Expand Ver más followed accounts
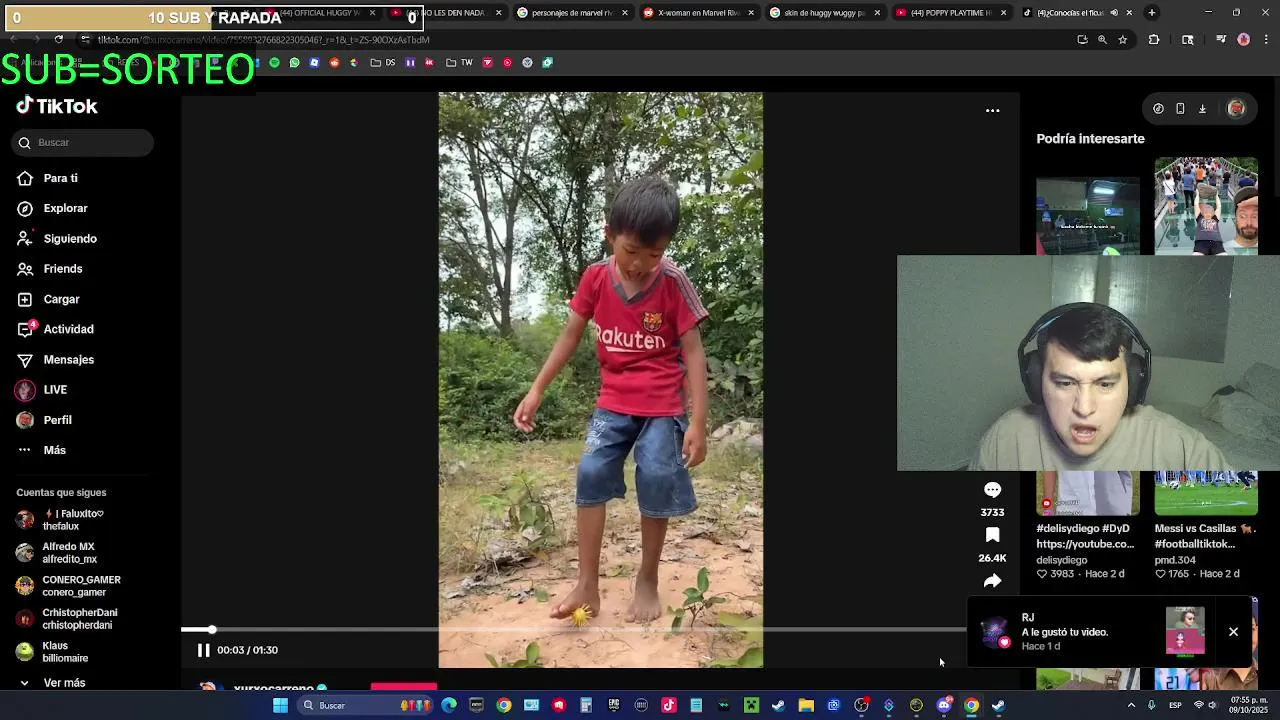 coord(64,683)
